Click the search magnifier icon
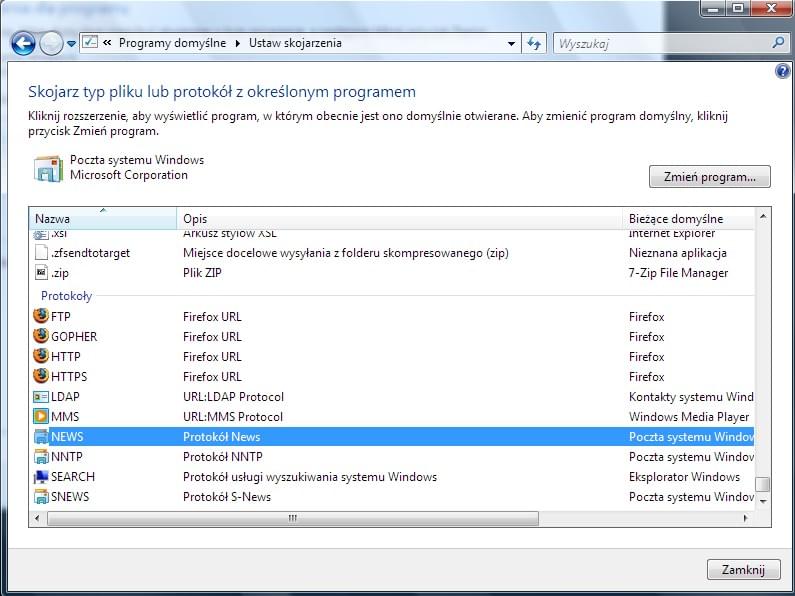Screen dimensions: 795x596 (x=778, y=43)
